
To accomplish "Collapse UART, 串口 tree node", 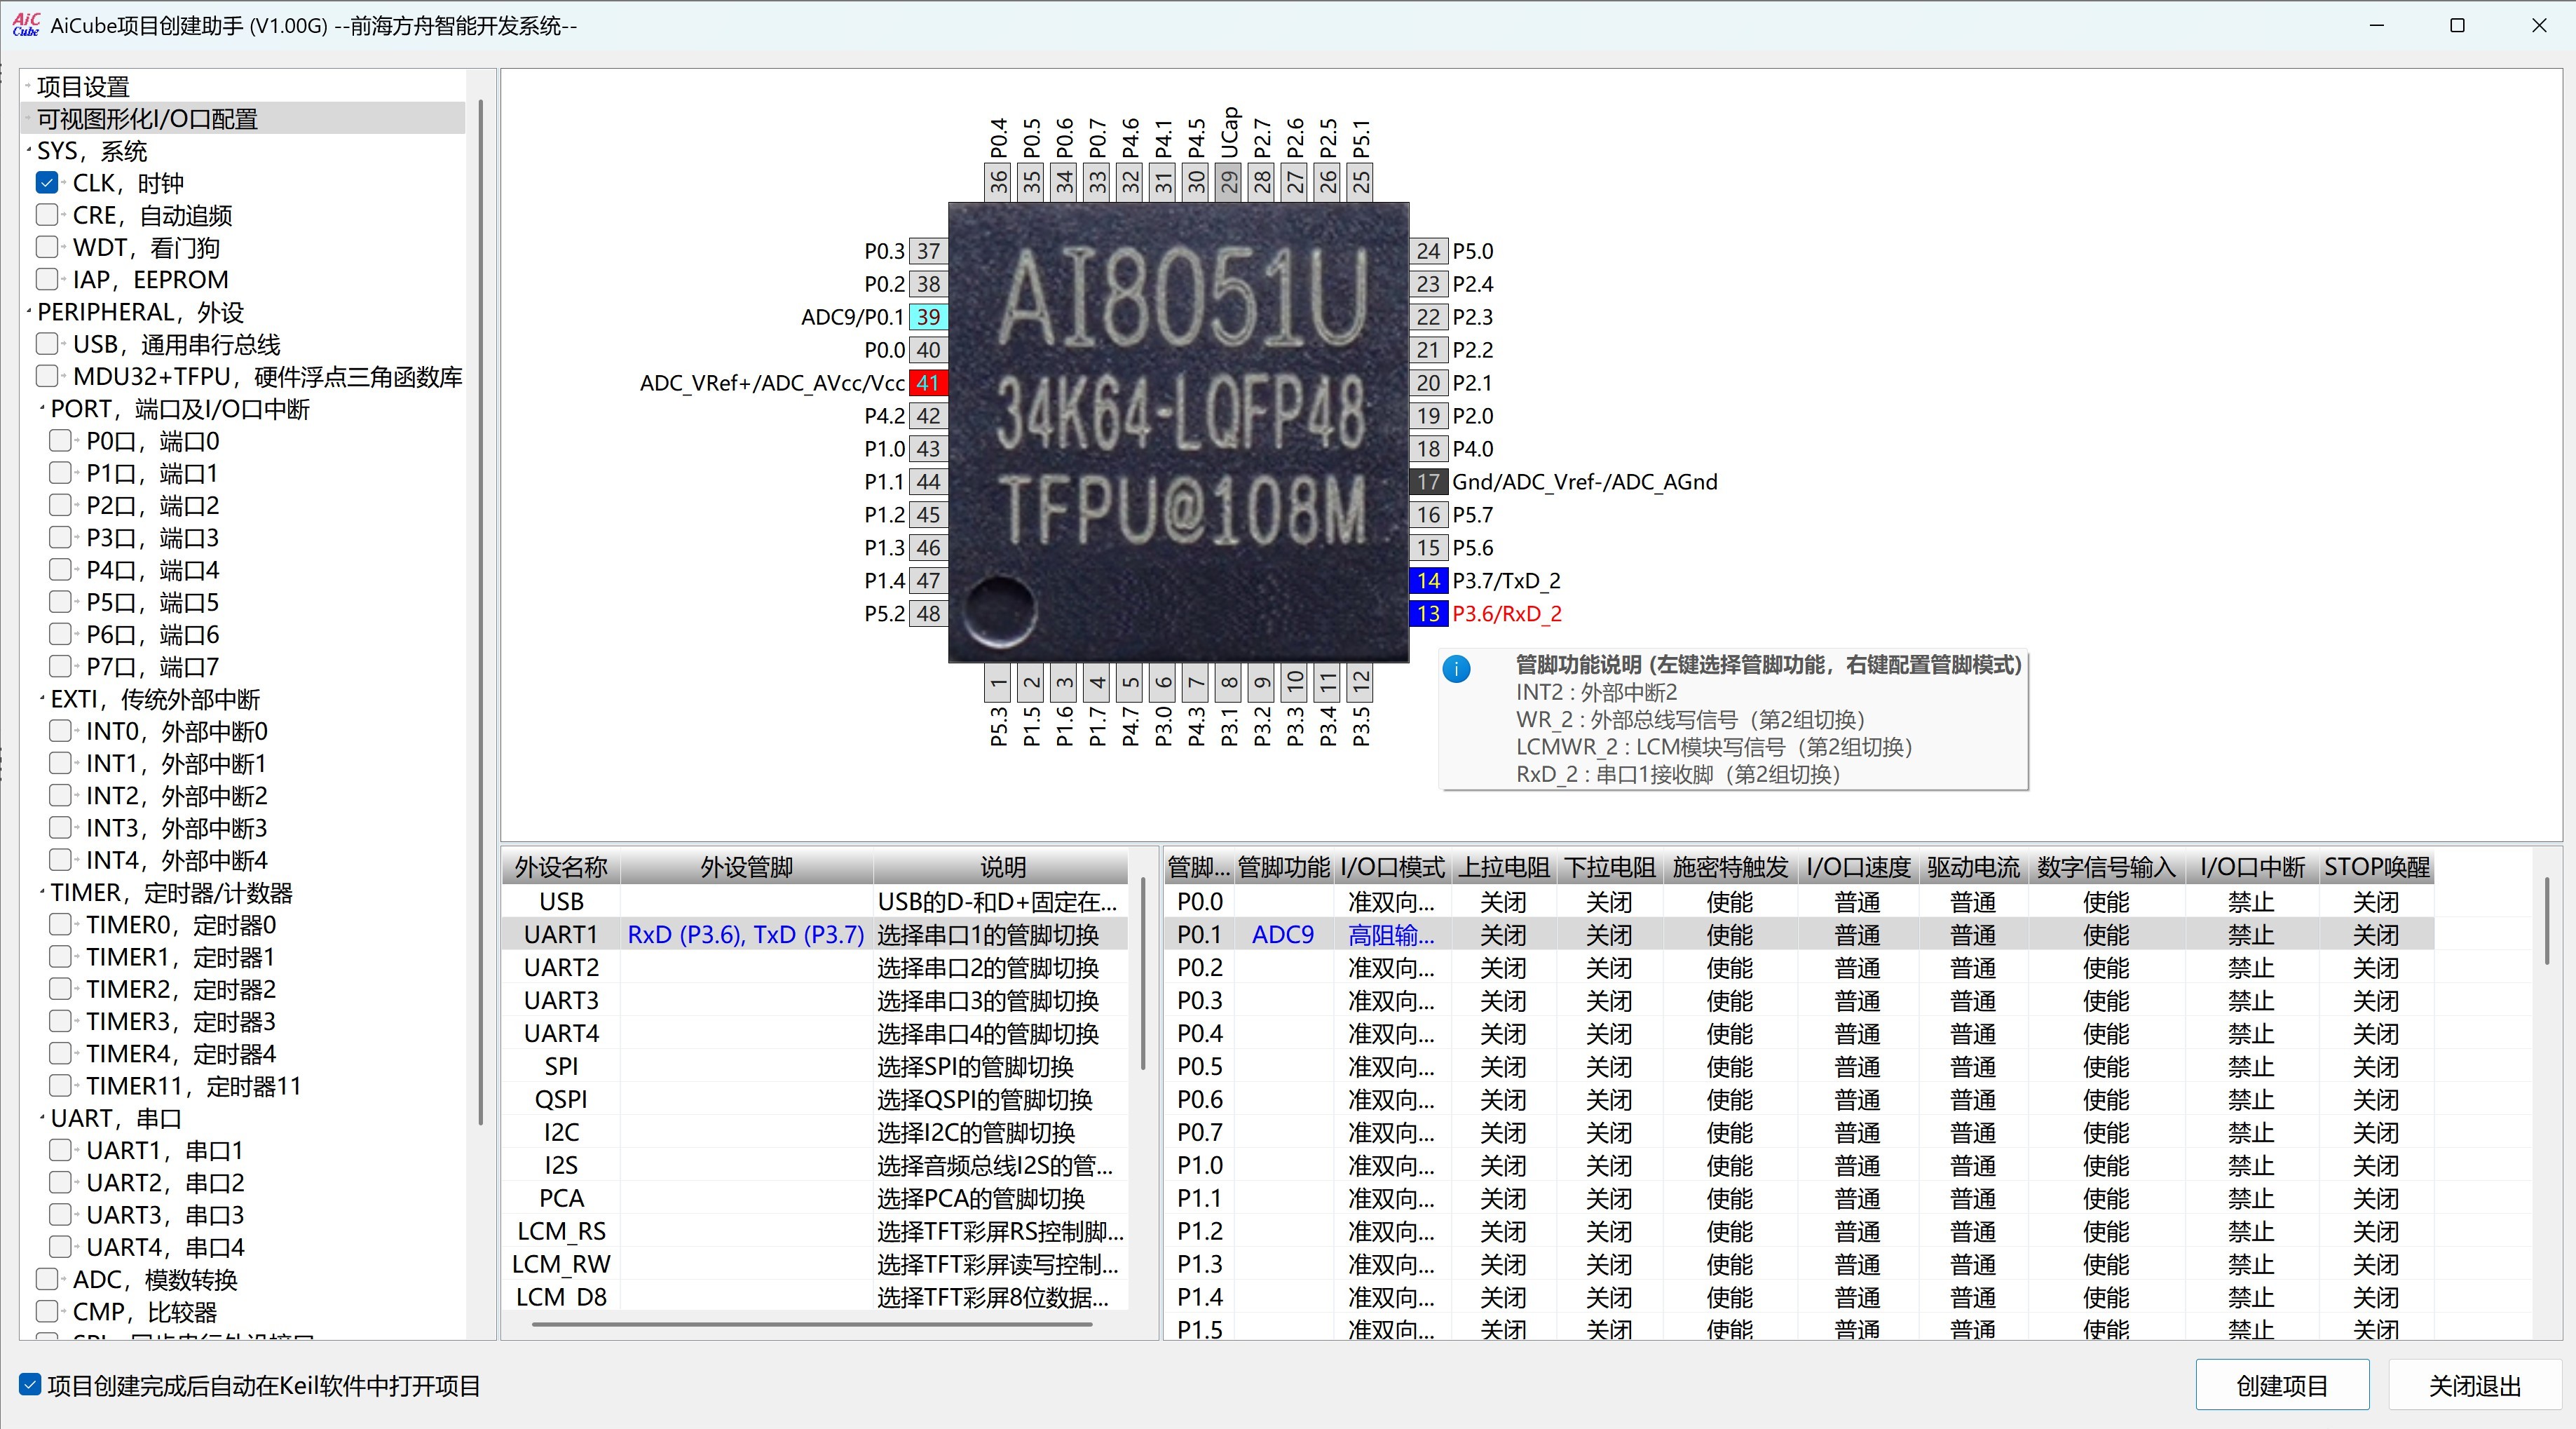I will (x=42, y=1118).
